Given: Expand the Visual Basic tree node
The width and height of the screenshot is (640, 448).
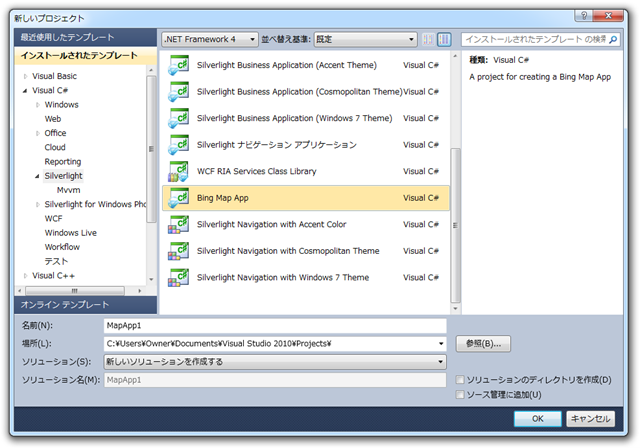Looking at the screenshot, I should [25, 76].
